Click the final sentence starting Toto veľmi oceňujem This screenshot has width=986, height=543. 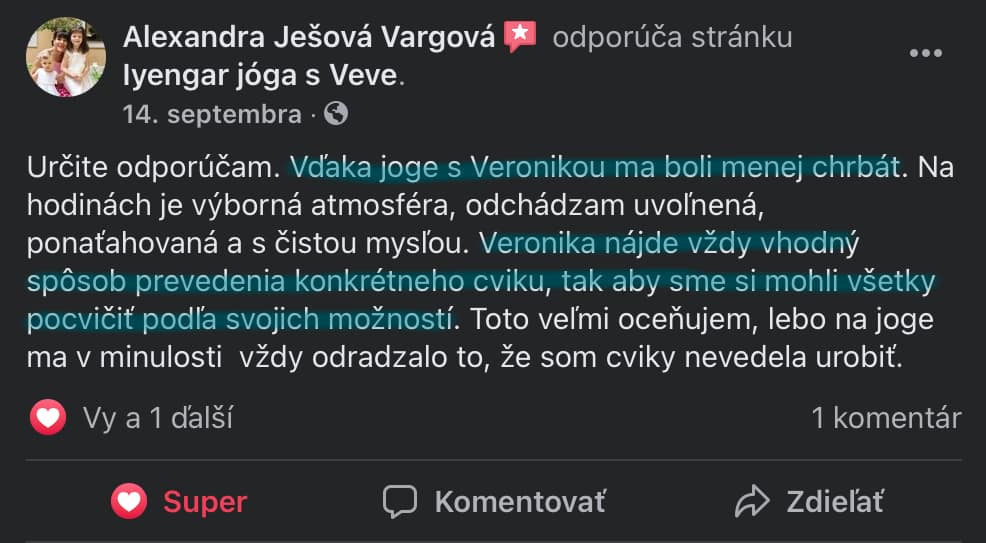pos(700,320)
